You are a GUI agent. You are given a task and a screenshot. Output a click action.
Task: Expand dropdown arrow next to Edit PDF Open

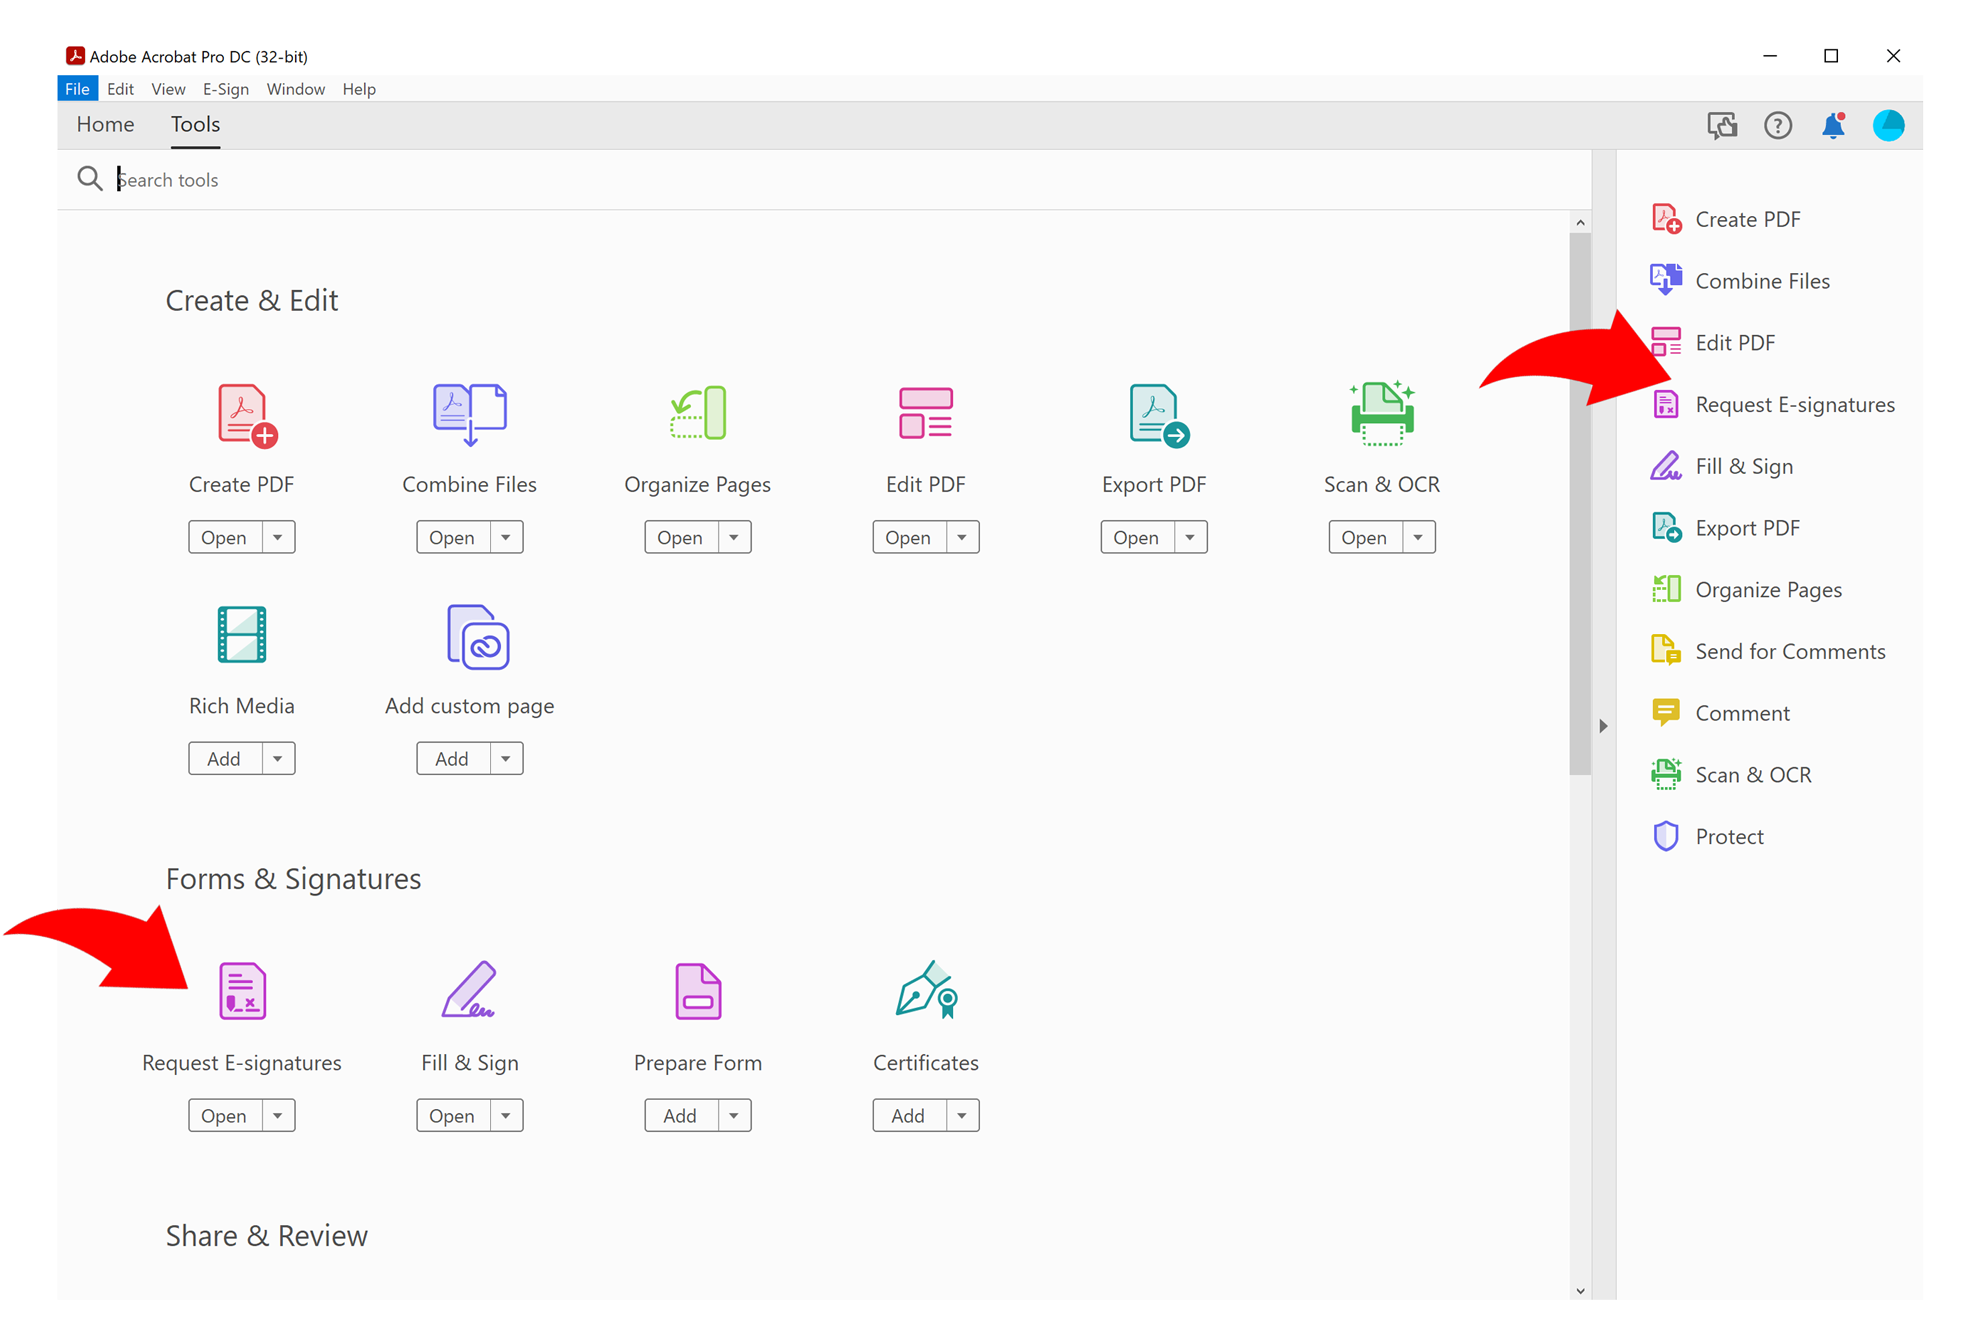pos(962,537)
